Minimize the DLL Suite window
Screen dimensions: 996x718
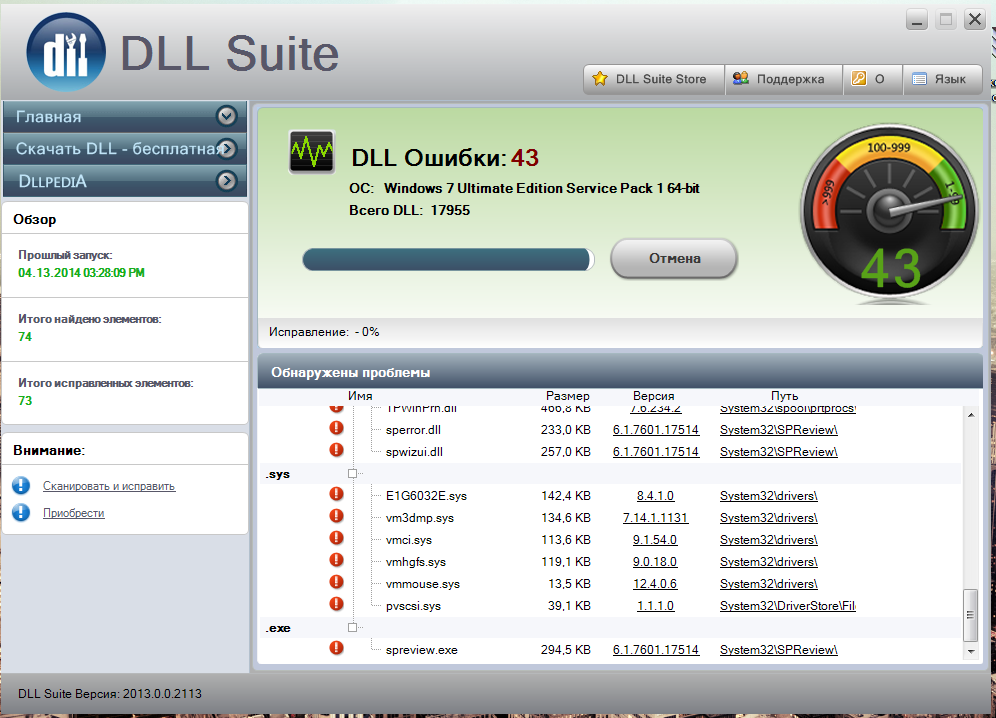click(x=917, y=20)
